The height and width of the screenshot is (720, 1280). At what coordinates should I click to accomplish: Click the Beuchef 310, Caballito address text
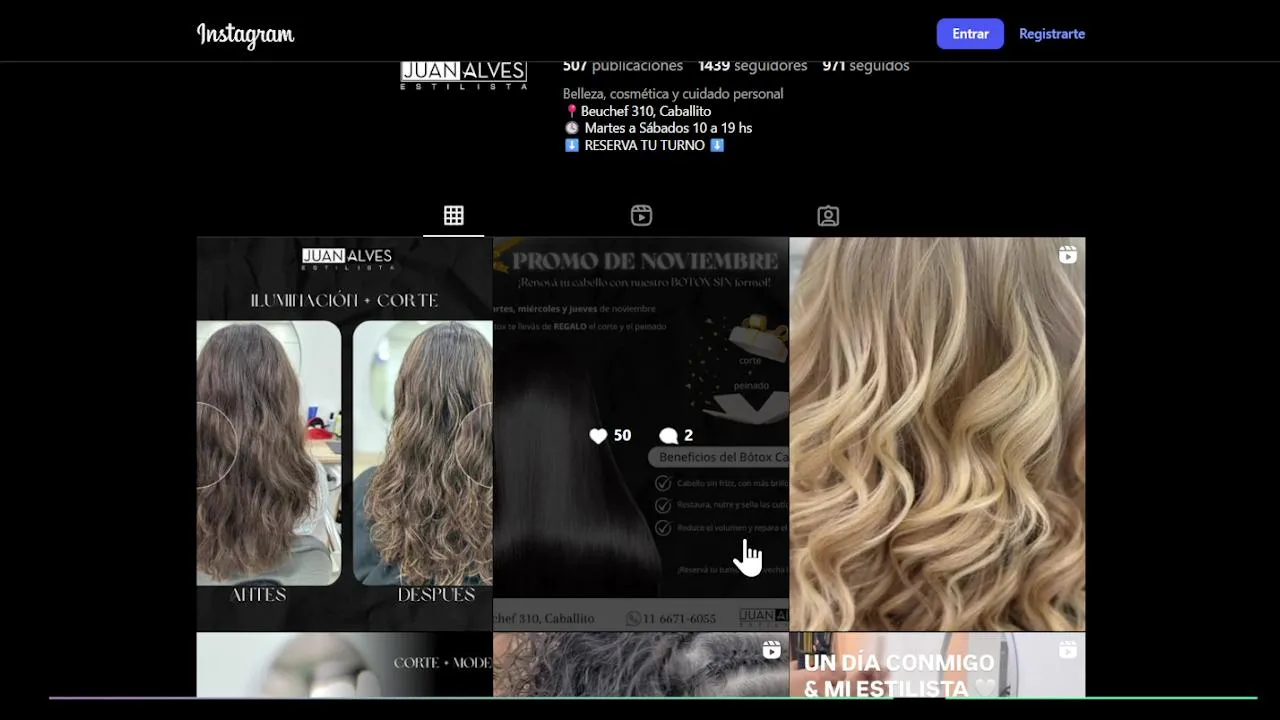pos(646,111)
